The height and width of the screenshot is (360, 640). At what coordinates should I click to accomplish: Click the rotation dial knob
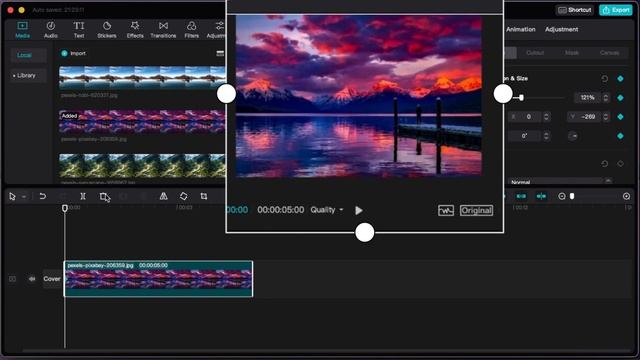click(x=573, y=136)
